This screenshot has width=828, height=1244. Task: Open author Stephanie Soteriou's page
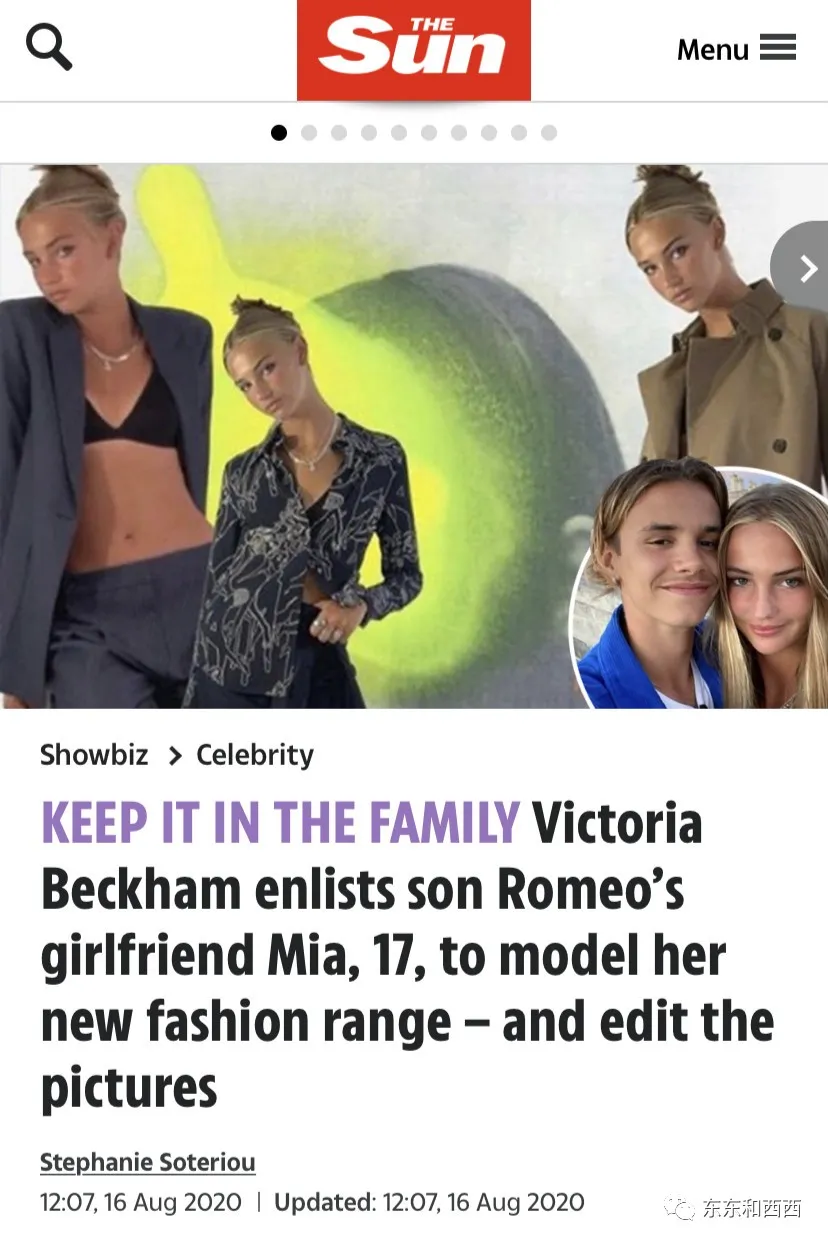[x=148, y=1163]
